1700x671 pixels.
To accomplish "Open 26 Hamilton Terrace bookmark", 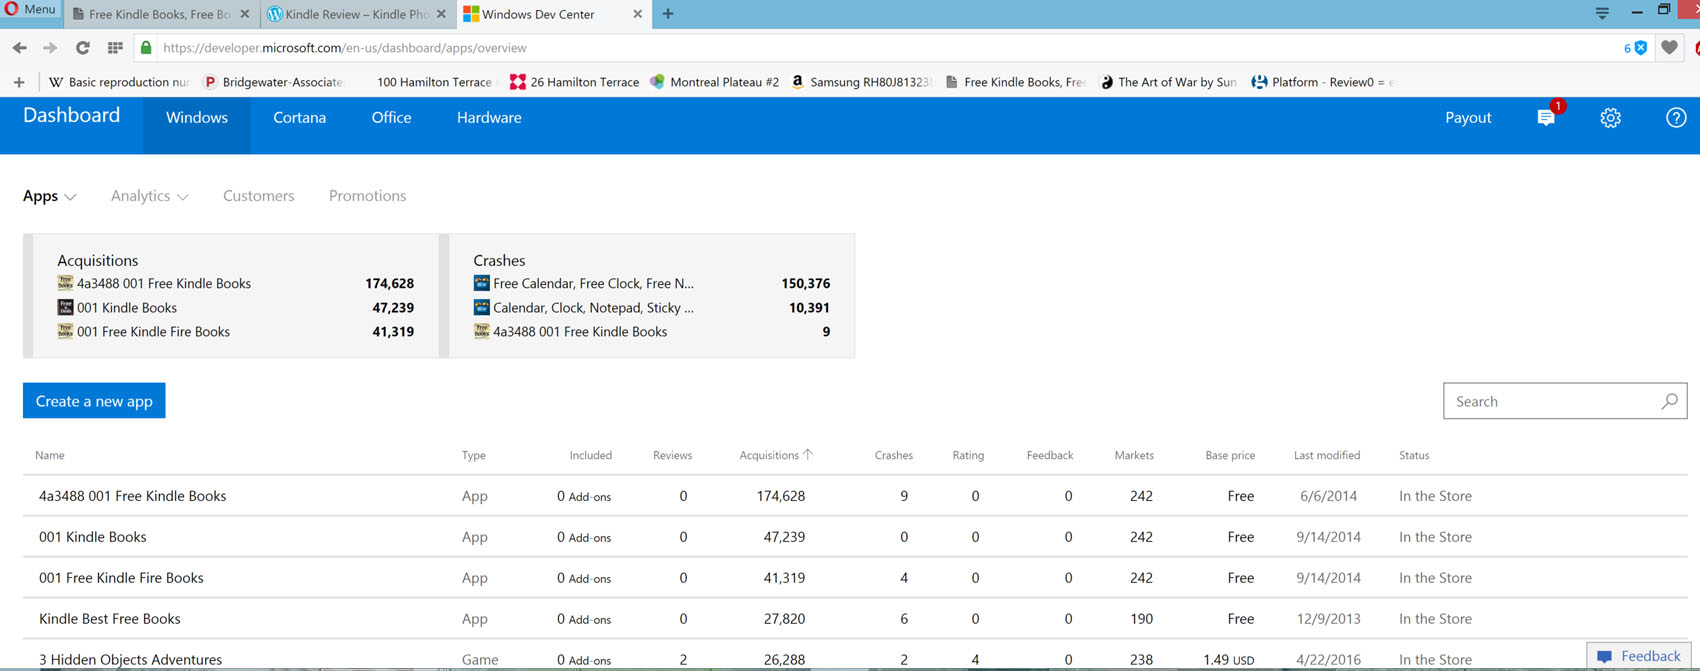I will click(574, 82).
